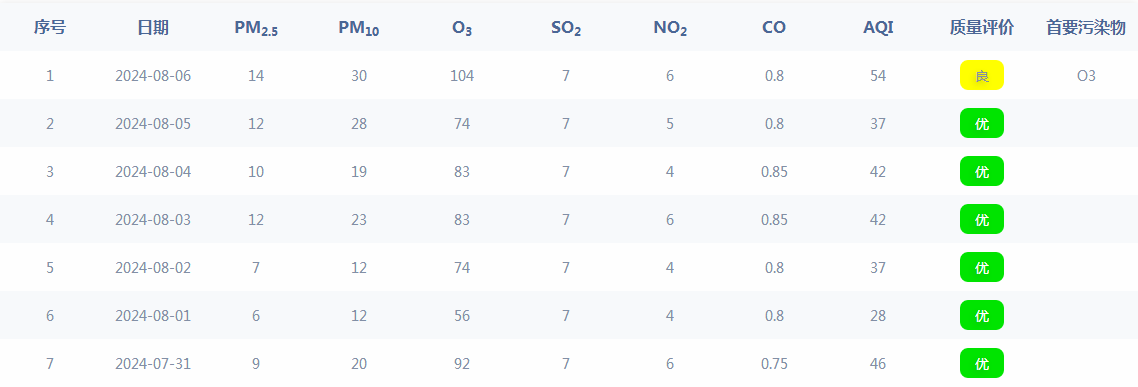Image resolution: width=1138 pixels, height=387 pixels.
Task: Click the O3 primary pollutant cell
Action: 1086,76
